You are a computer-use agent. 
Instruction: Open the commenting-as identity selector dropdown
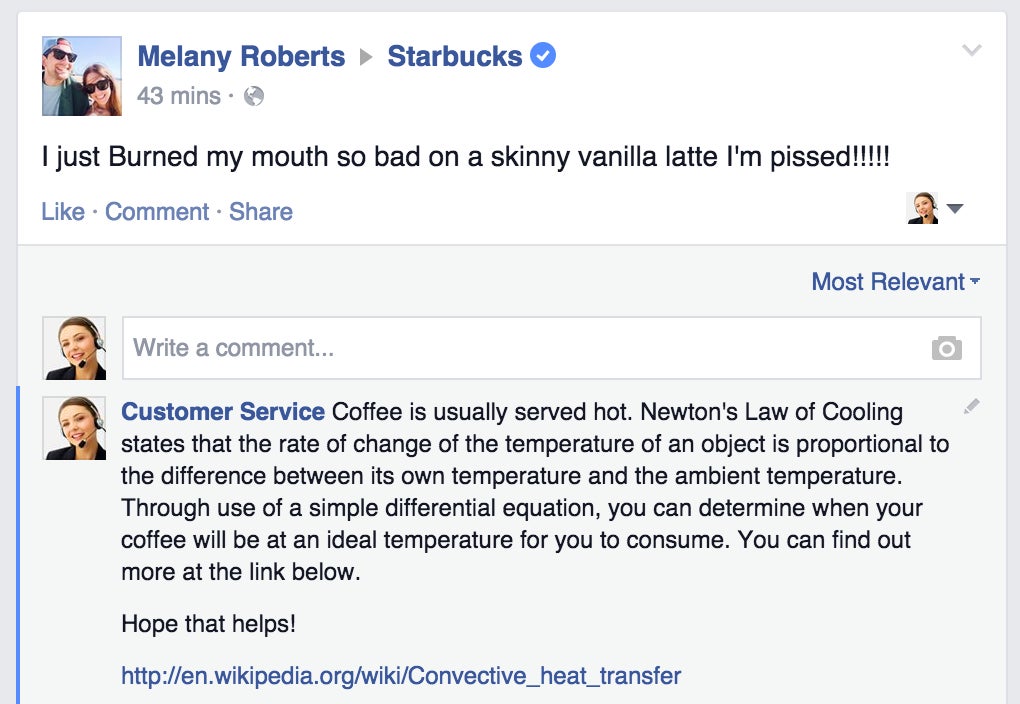tap(935, 208)
